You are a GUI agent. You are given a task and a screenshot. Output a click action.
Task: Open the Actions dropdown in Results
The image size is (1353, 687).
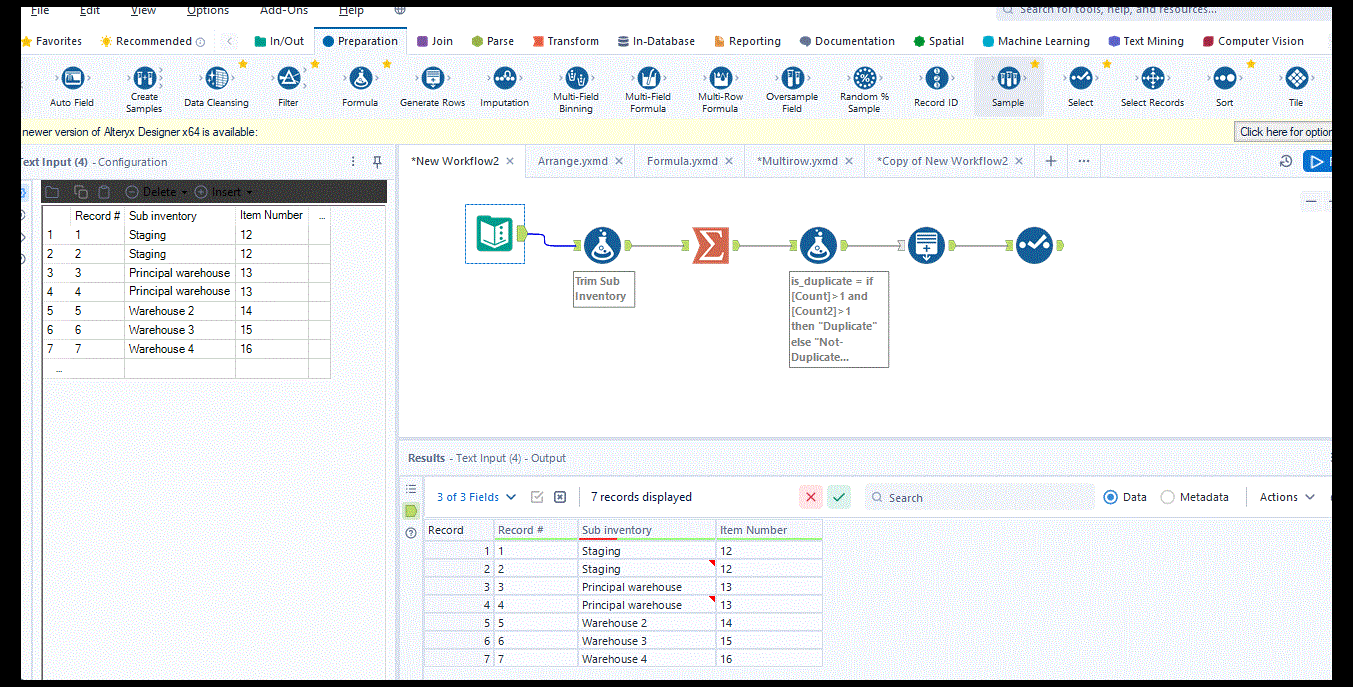(x=1285, y=497)
